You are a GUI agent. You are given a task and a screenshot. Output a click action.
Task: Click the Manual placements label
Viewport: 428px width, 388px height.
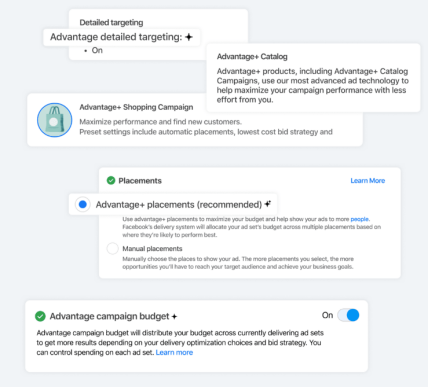pyautogui.click(x=152, y=249)
